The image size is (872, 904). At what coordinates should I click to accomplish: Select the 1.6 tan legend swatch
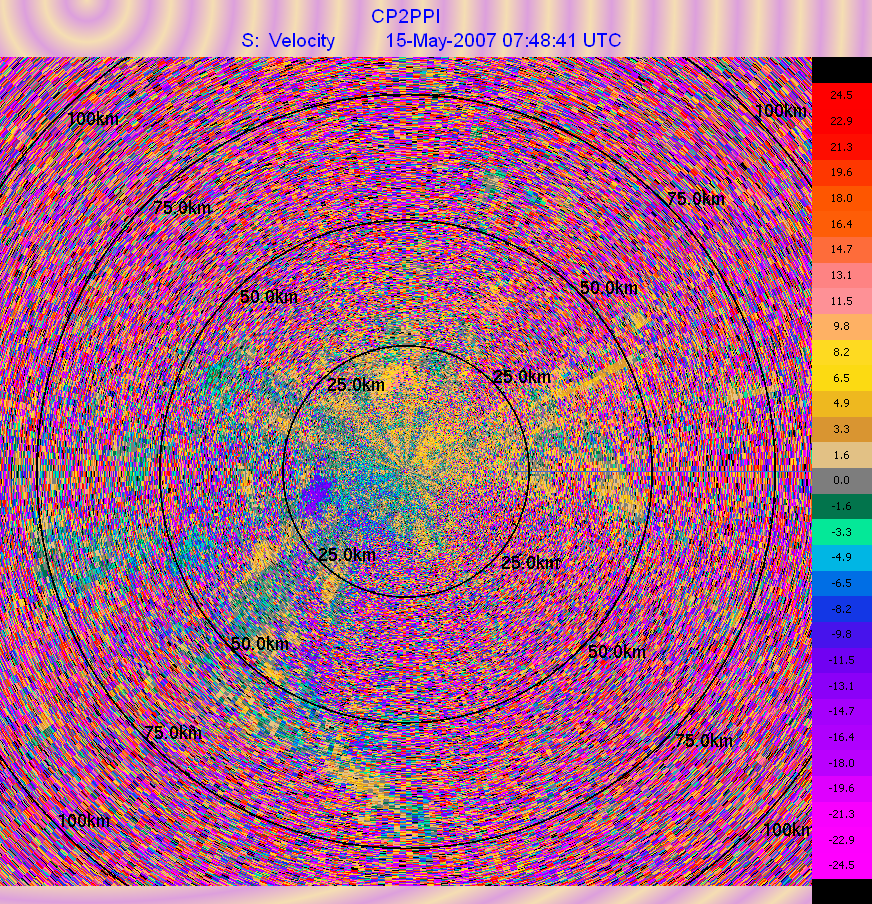click(x=841, y=454)
